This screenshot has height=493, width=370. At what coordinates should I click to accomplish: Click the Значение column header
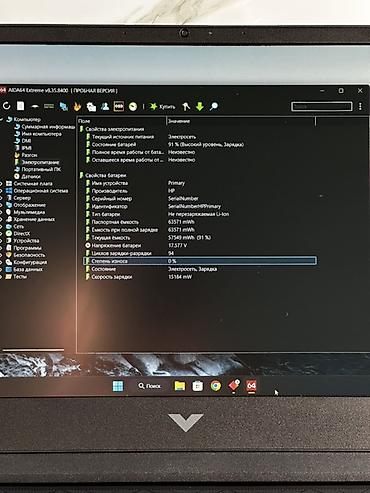[241, 121]
